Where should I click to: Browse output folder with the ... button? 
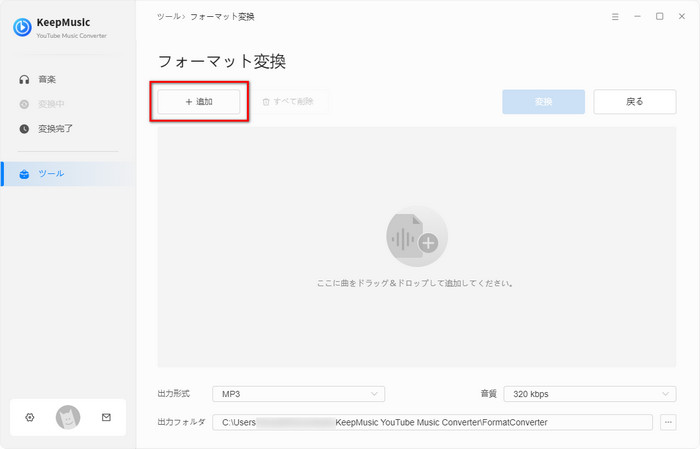668,422
